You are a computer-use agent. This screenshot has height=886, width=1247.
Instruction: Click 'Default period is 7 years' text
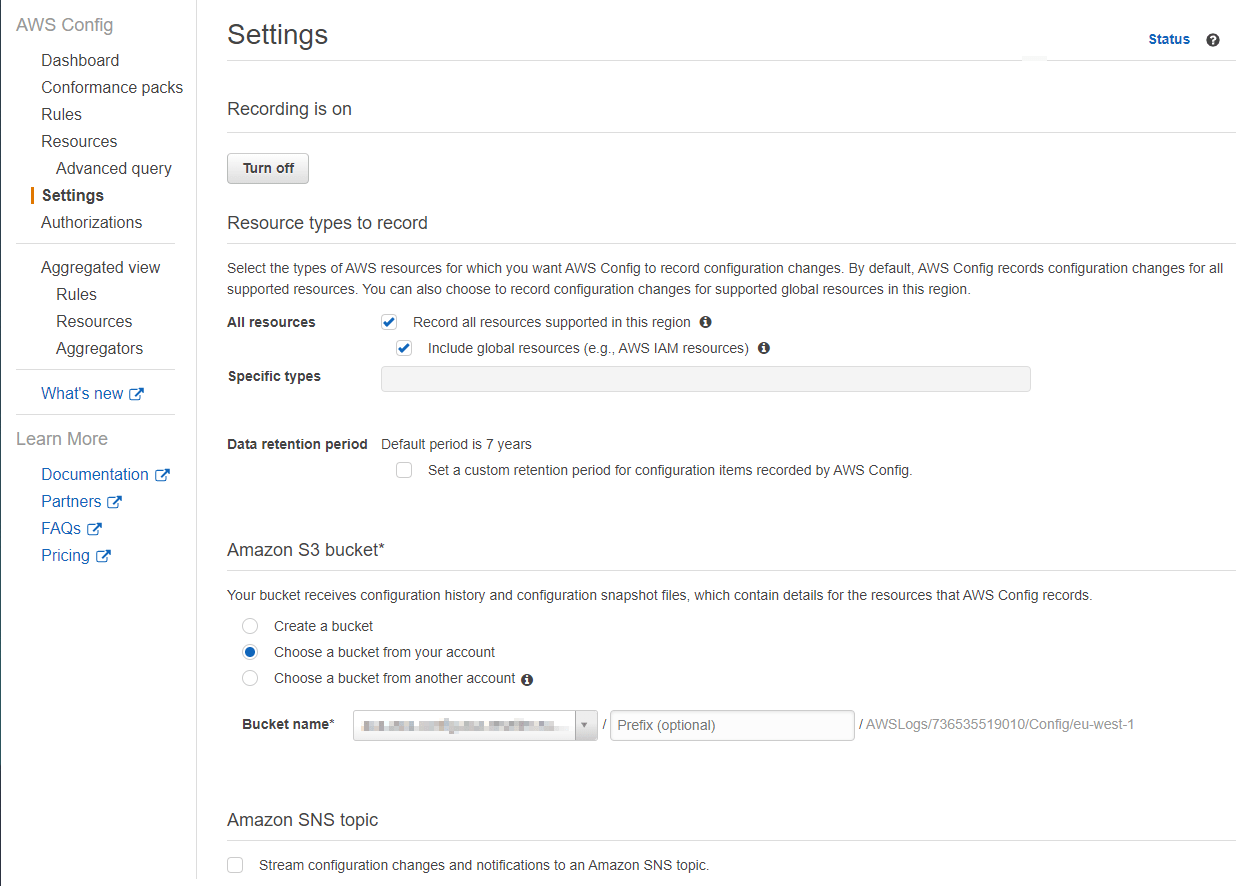click(x=456, y=444)
